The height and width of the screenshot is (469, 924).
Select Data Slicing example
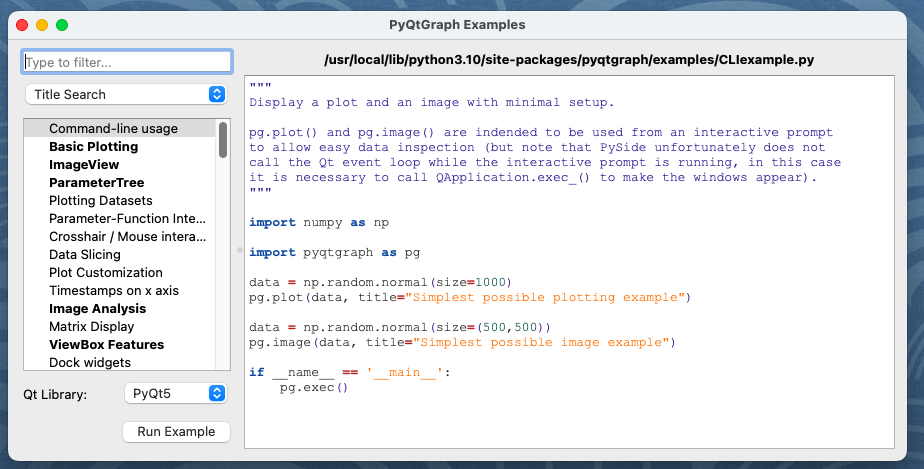(x=120, y=255)
